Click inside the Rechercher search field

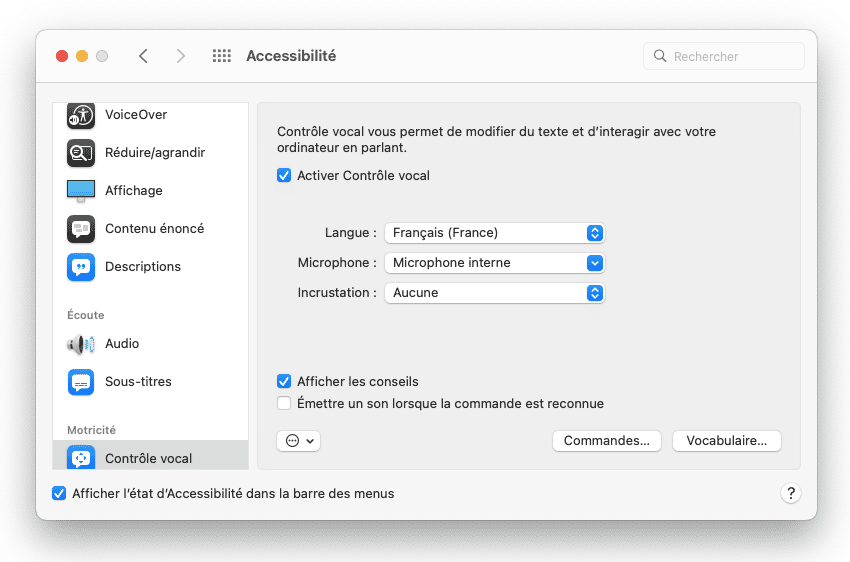[x=732, y=57]
